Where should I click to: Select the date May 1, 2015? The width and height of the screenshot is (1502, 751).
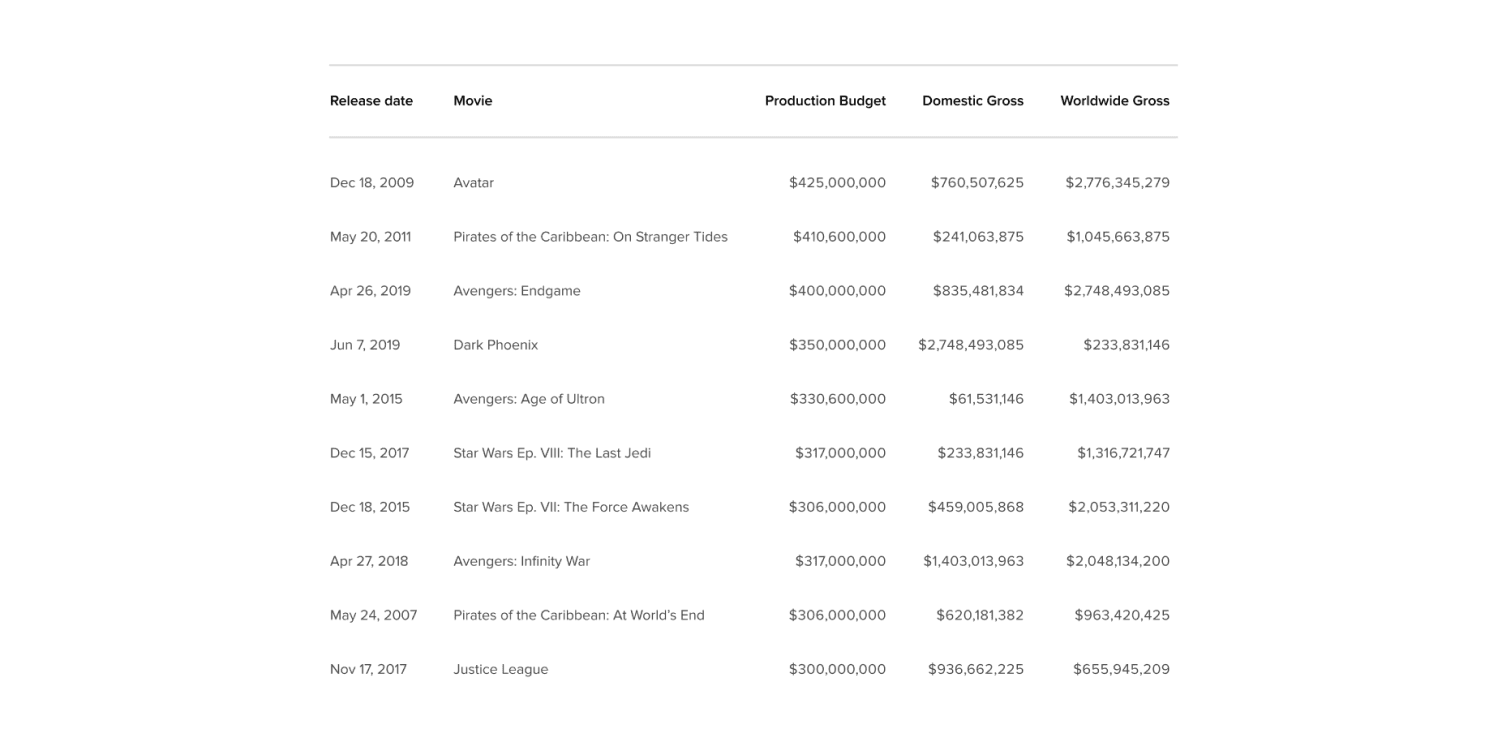click(x=366, y=399)
